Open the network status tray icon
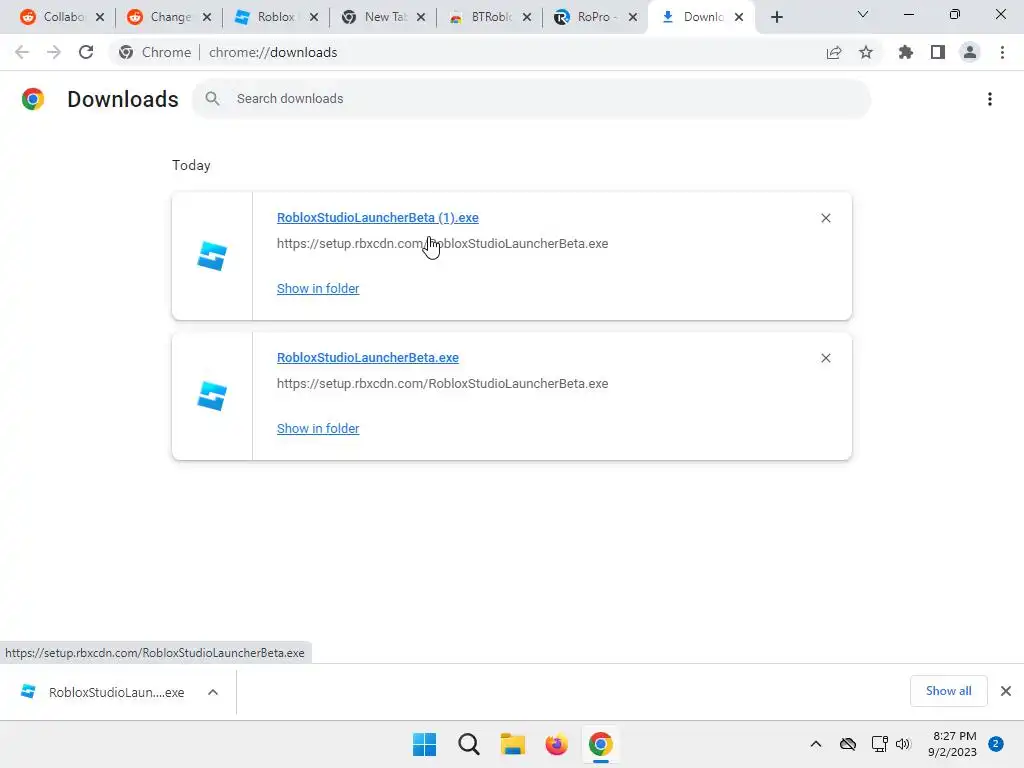This screenshot has height=768, width=1024. pos(880,744)
